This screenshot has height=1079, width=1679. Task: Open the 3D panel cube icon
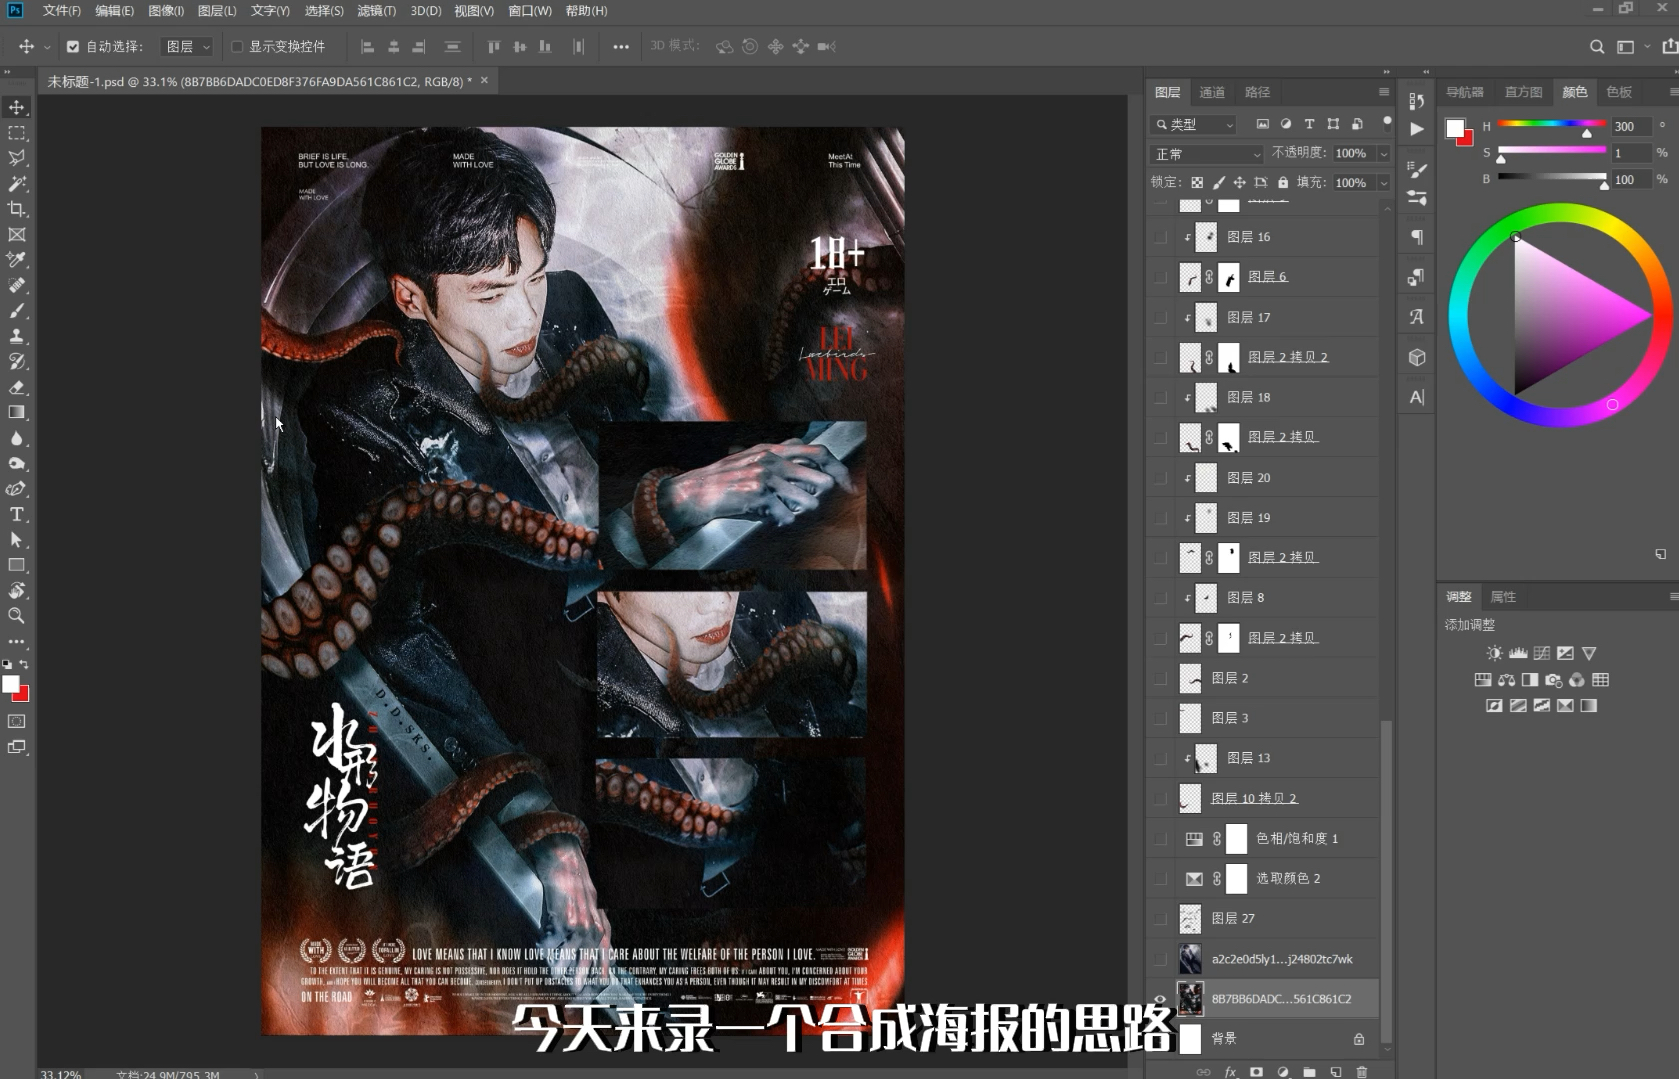pyautogui.click(x=1417, y=357)
